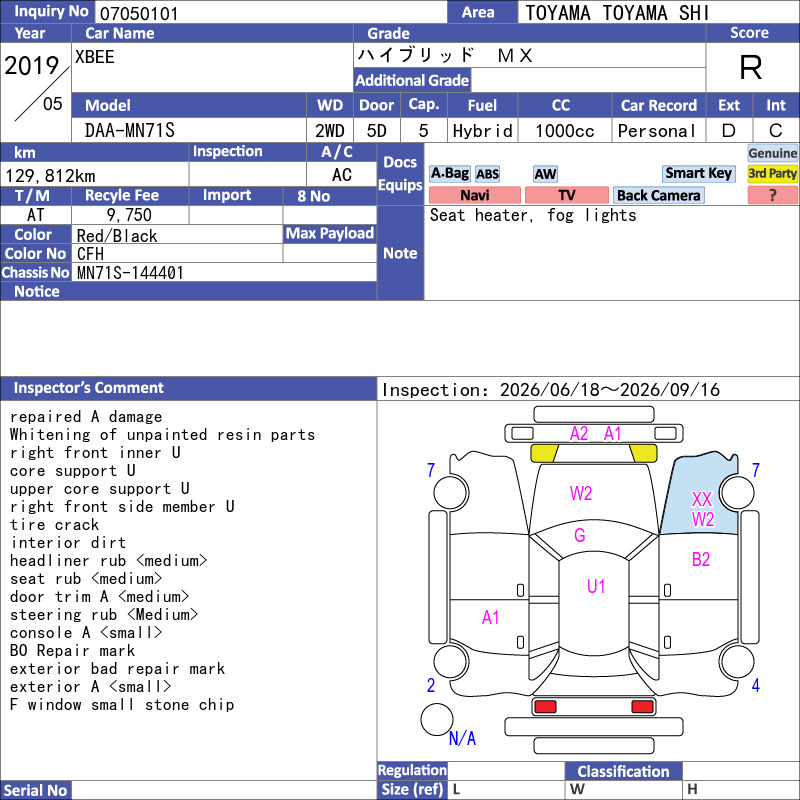Click the car name XBEE
This screenshot has height=800, width=800.
(95, 57)
